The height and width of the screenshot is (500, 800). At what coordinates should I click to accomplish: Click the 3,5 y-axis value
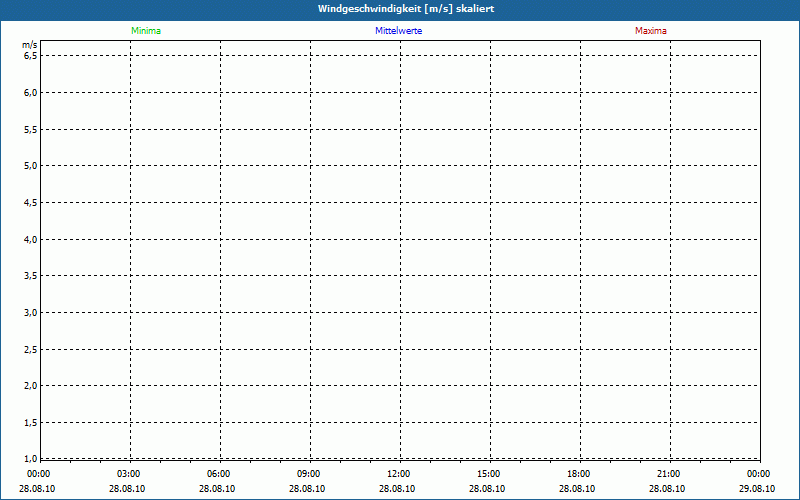pos(31,276)
